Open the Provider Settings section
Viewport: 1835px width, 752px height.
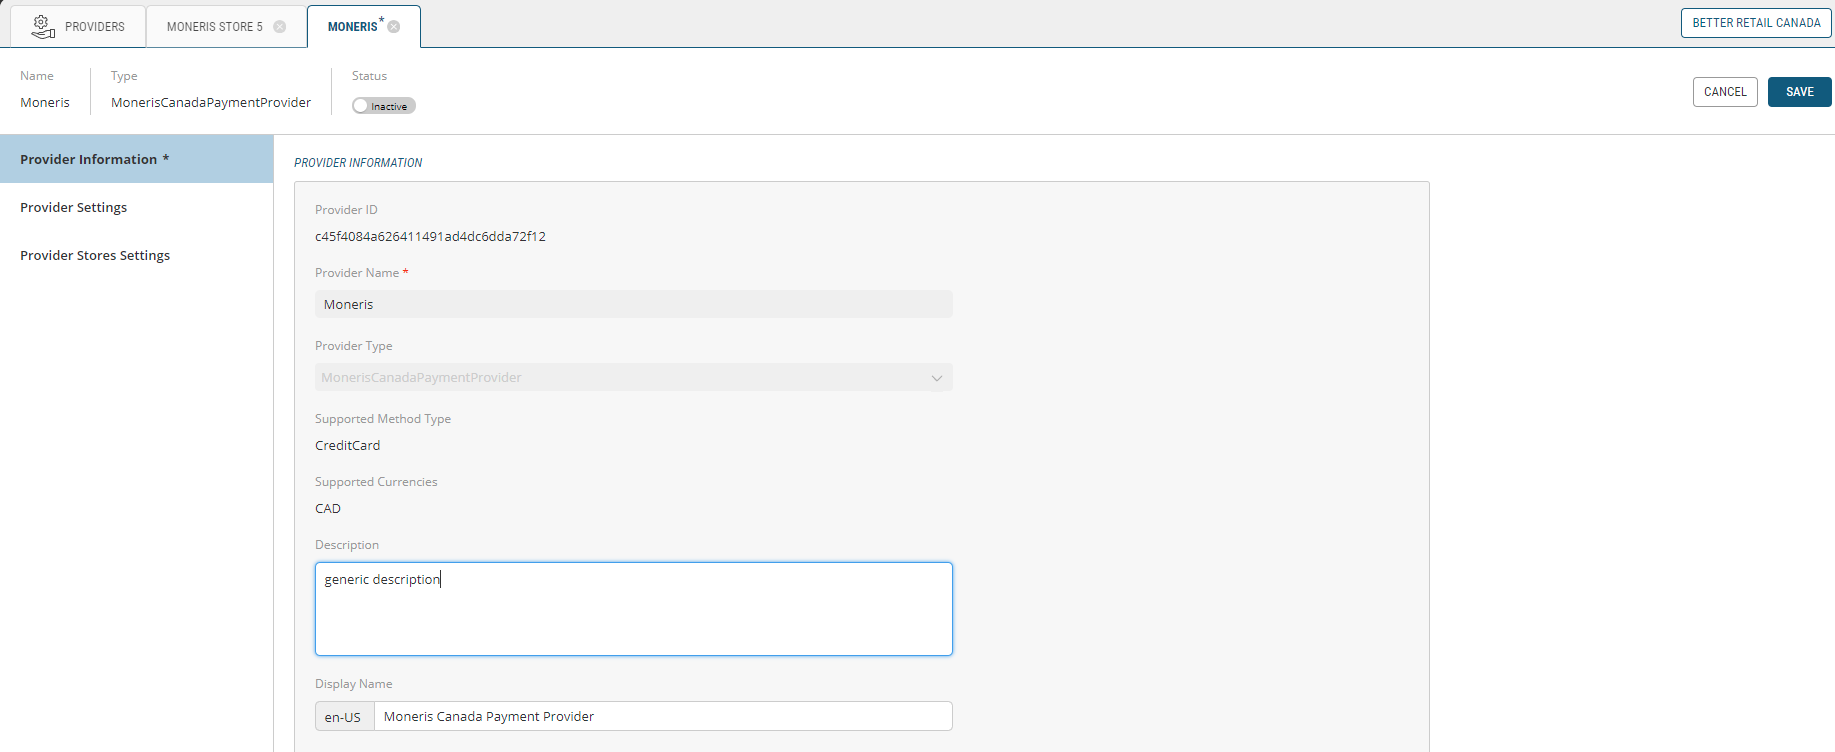[x=74, y=207]
